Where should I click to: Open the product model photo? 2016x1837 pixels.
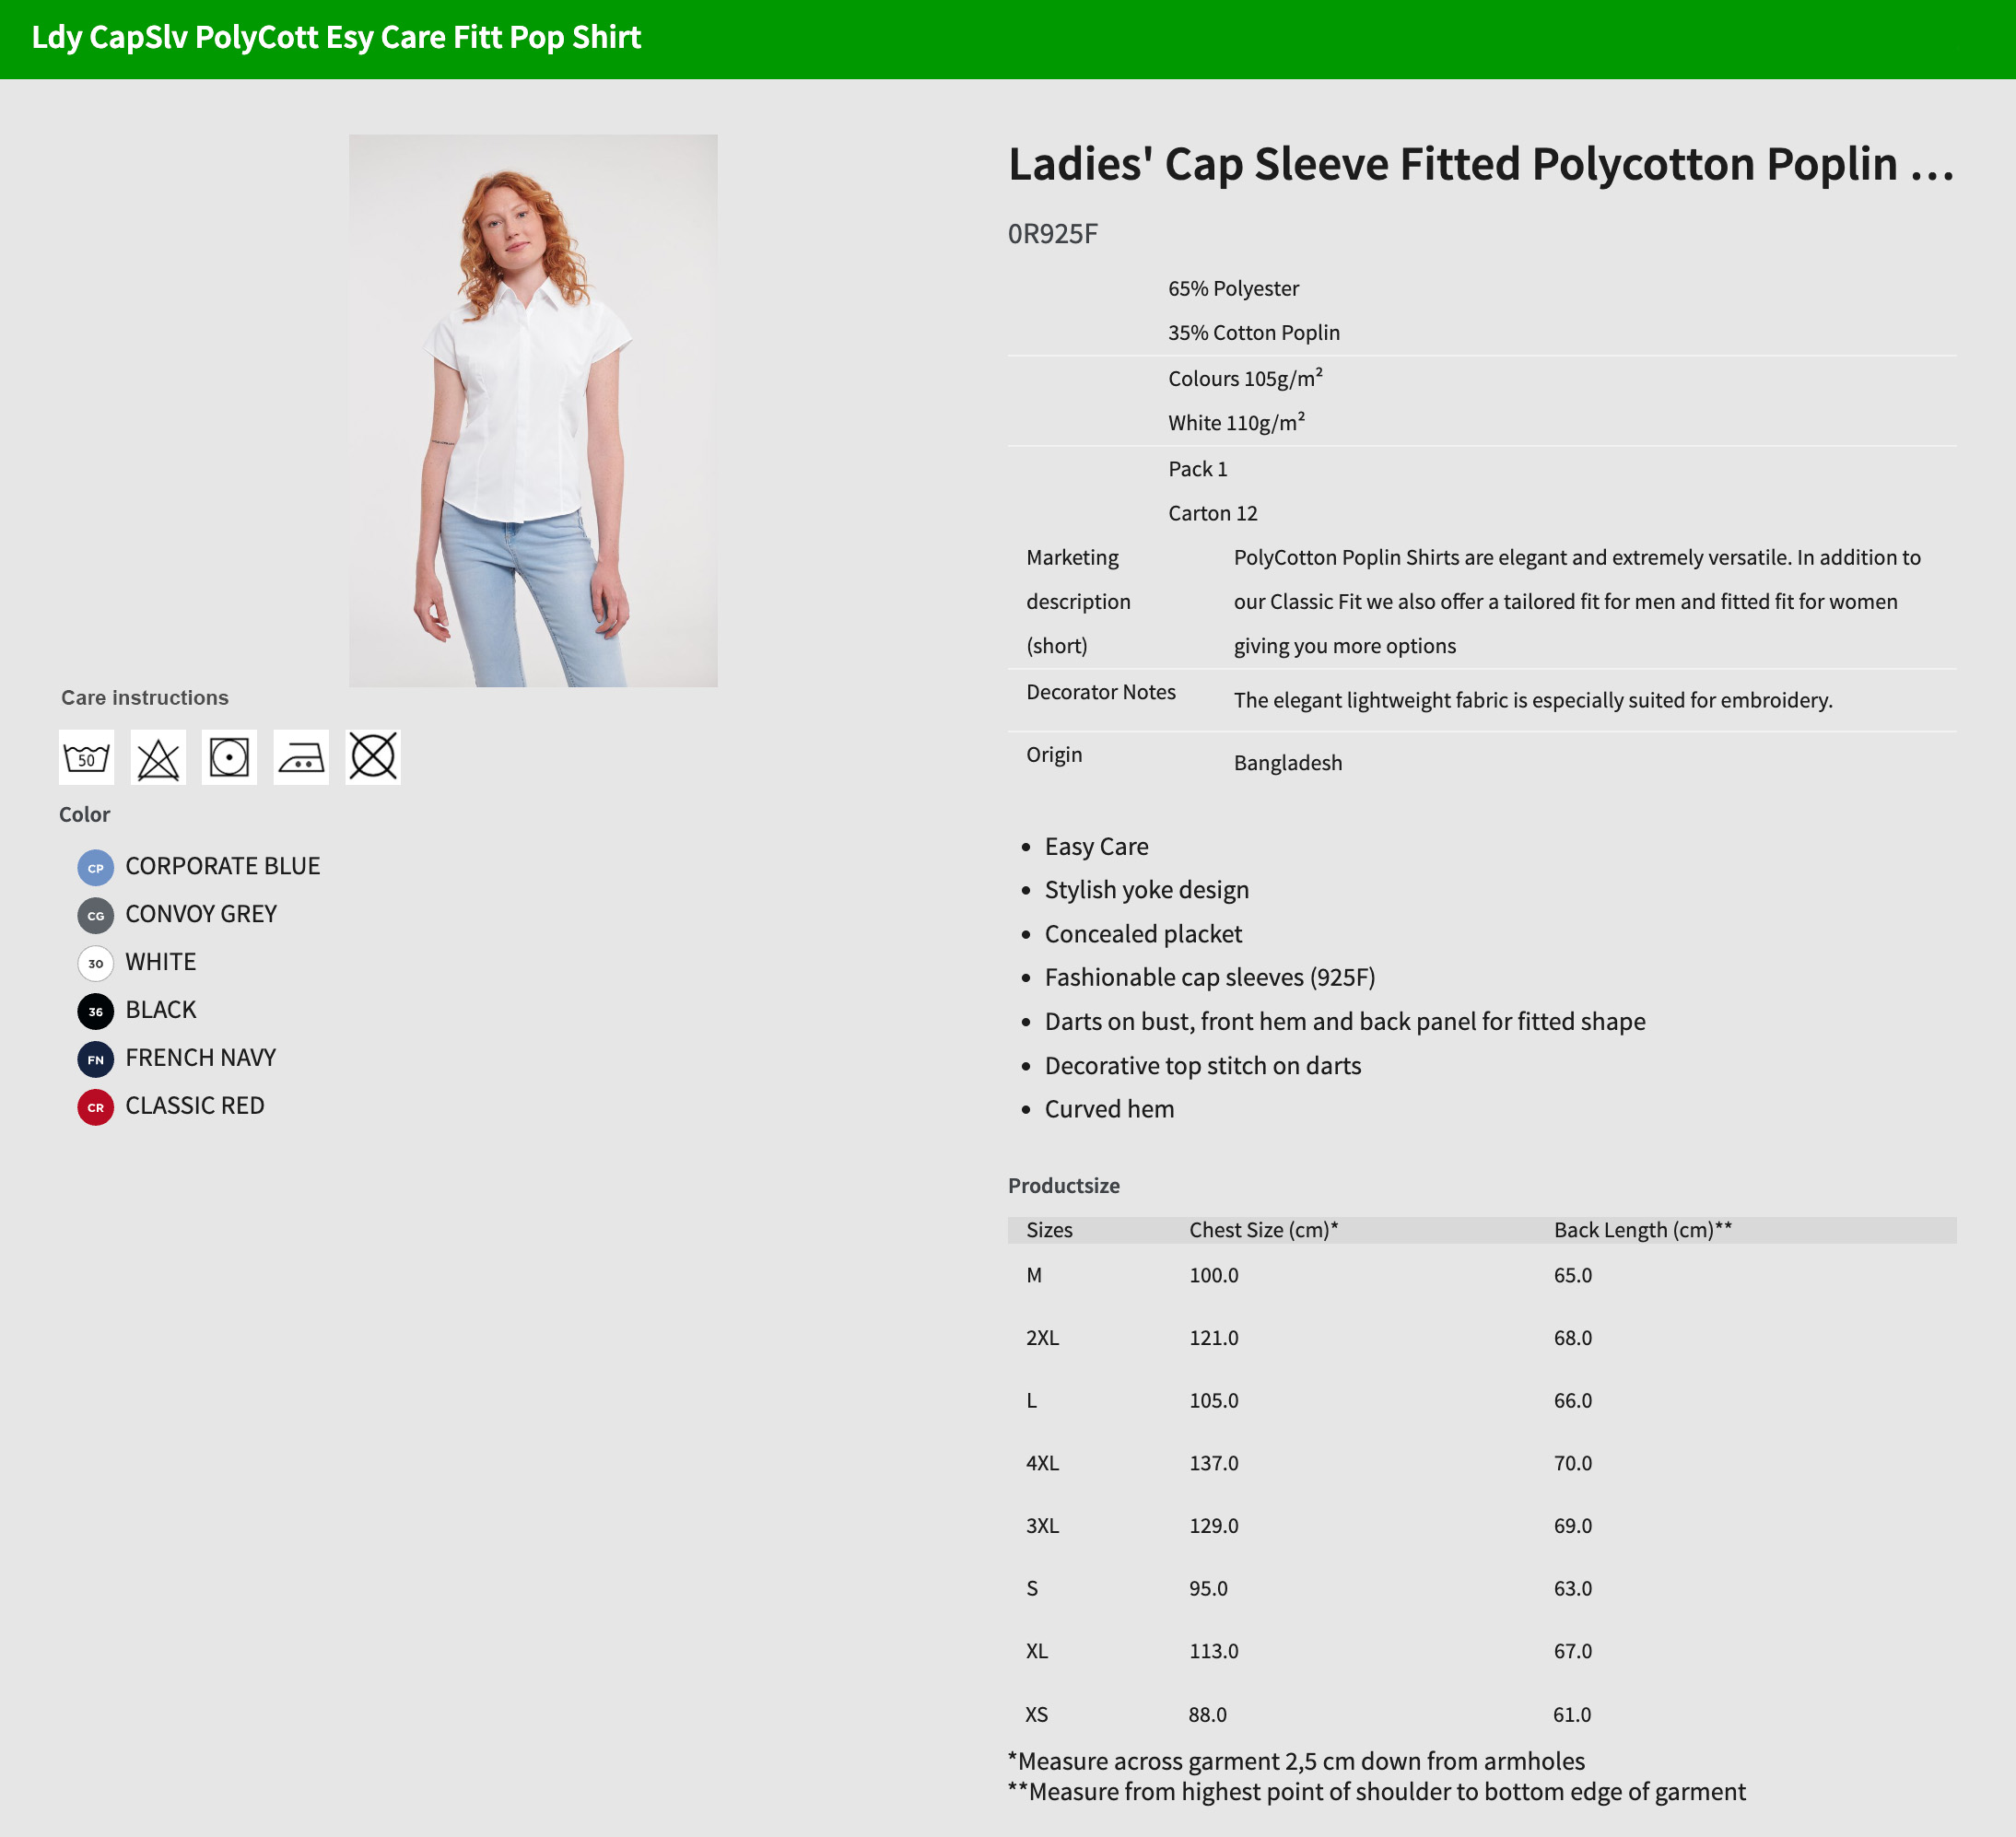point(533,410)
